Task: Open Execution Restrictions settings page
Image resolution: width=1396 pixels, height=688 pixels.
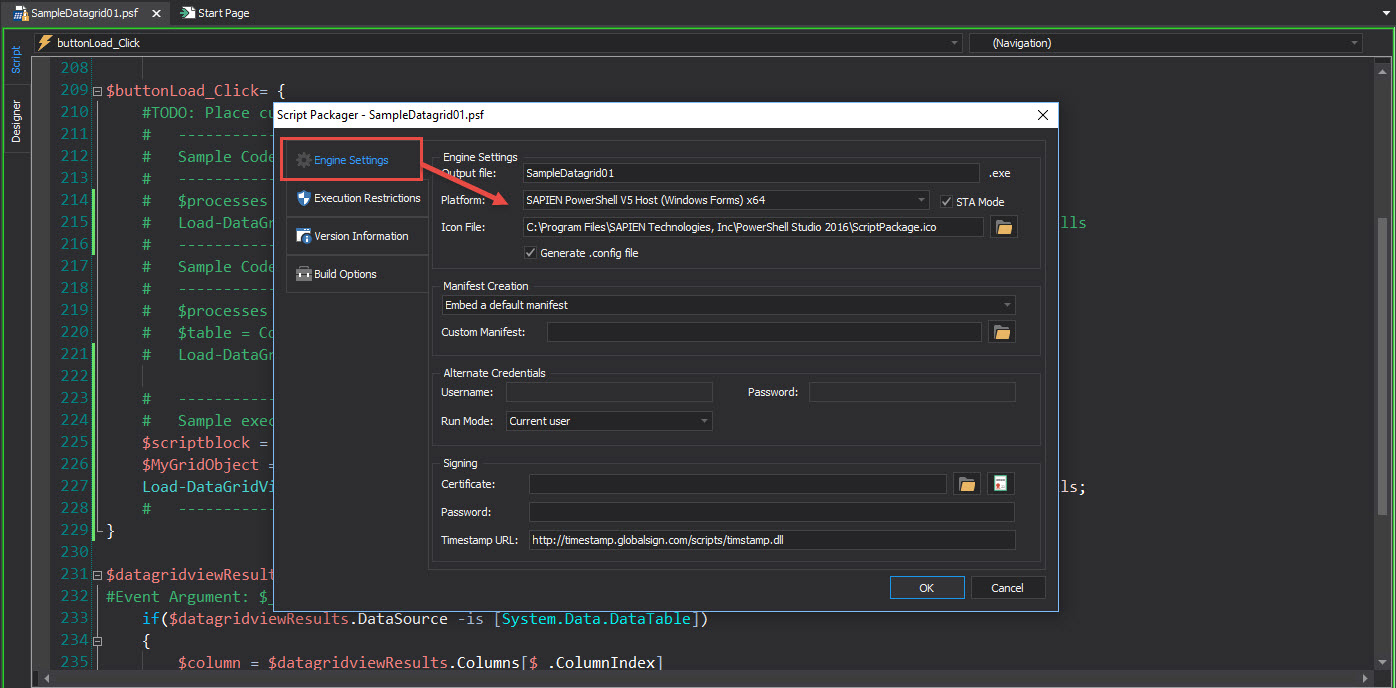Action: (358, 198)
